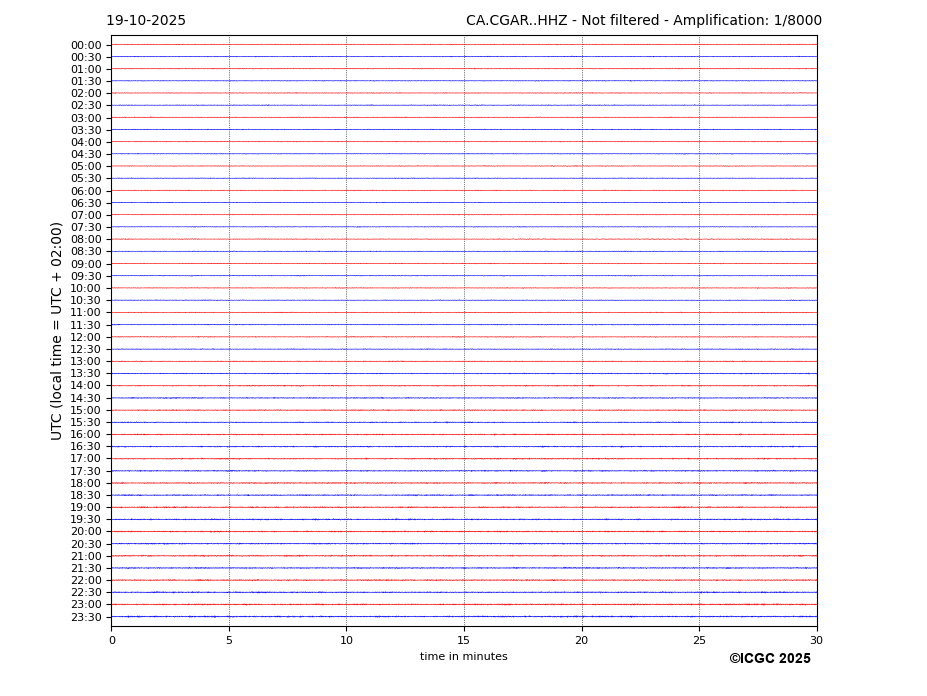Click the 00:00 trace row label
The height and width of the screenshot is (696, 927).
click(x=86, y=45)
